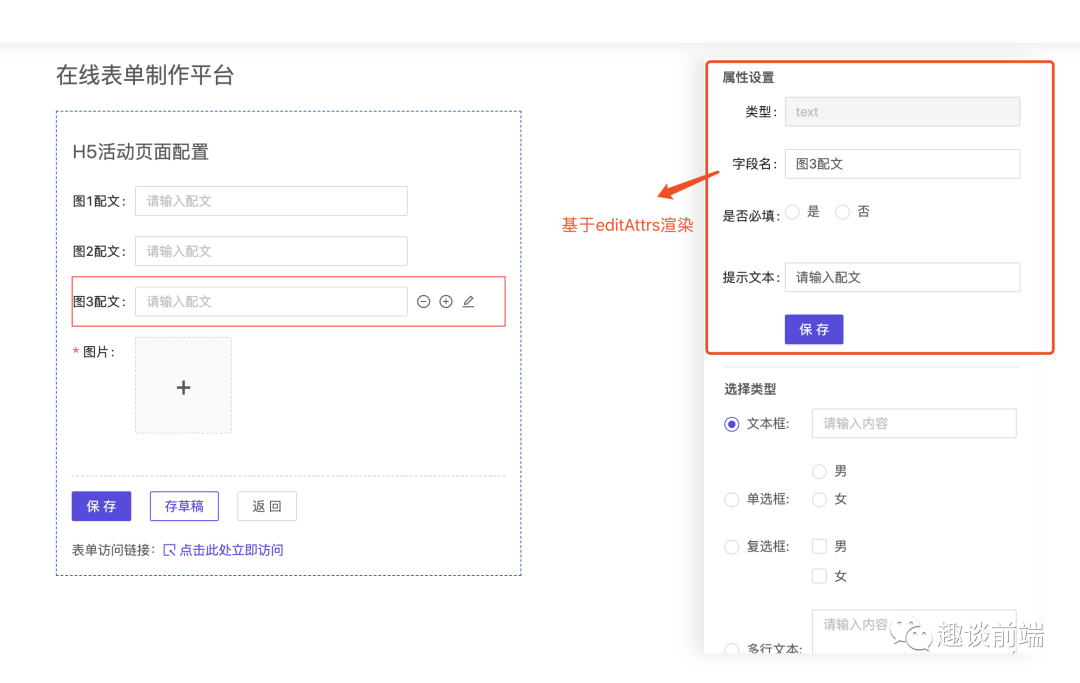
Task: Edit the 字段名 input field
Action: (x=902, y=164)
